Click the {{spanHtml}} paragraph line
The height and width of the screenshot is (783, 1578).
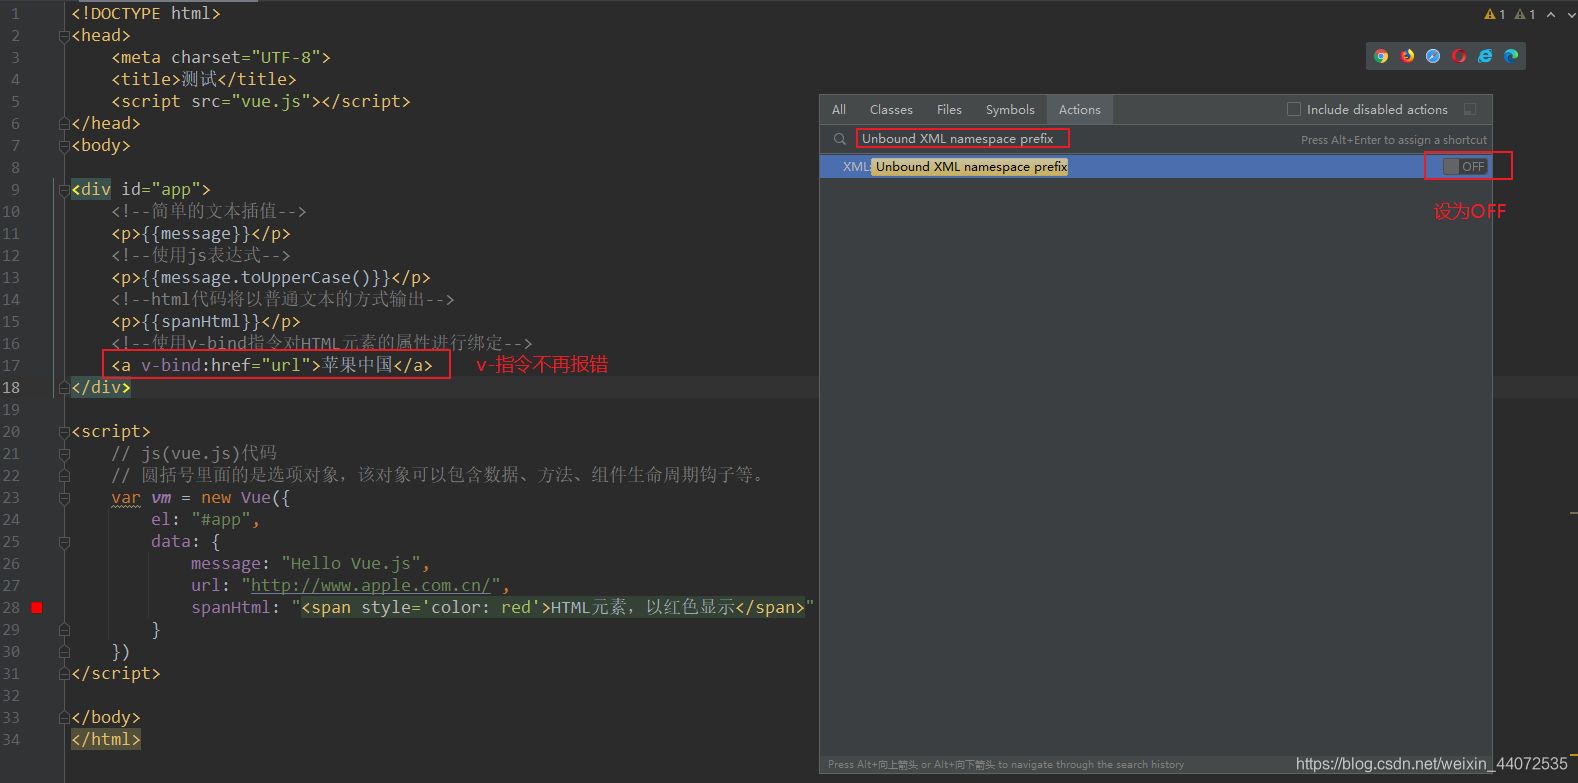point(206,321)
